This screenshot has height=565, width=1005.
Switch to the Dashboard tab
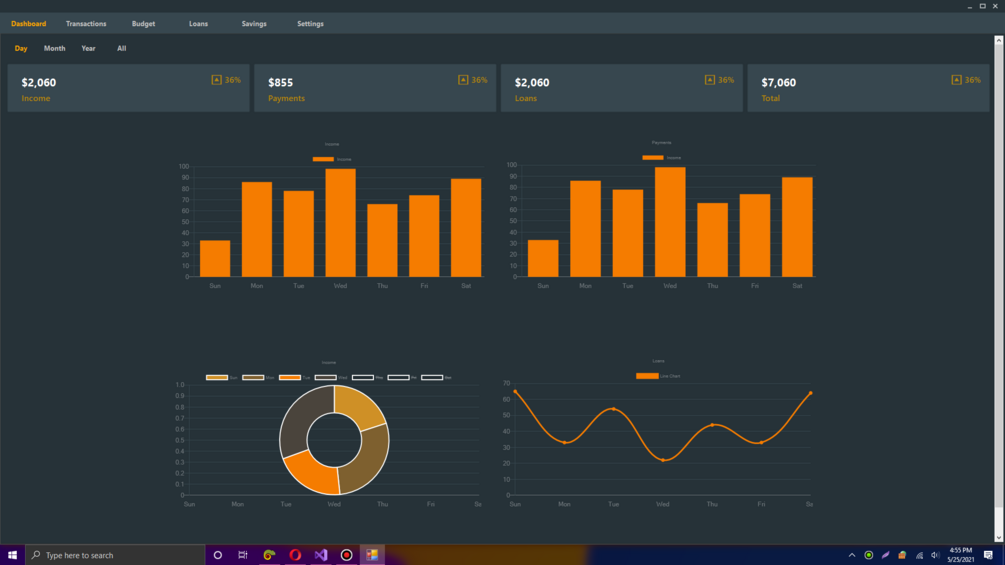(x=28, y=24)
